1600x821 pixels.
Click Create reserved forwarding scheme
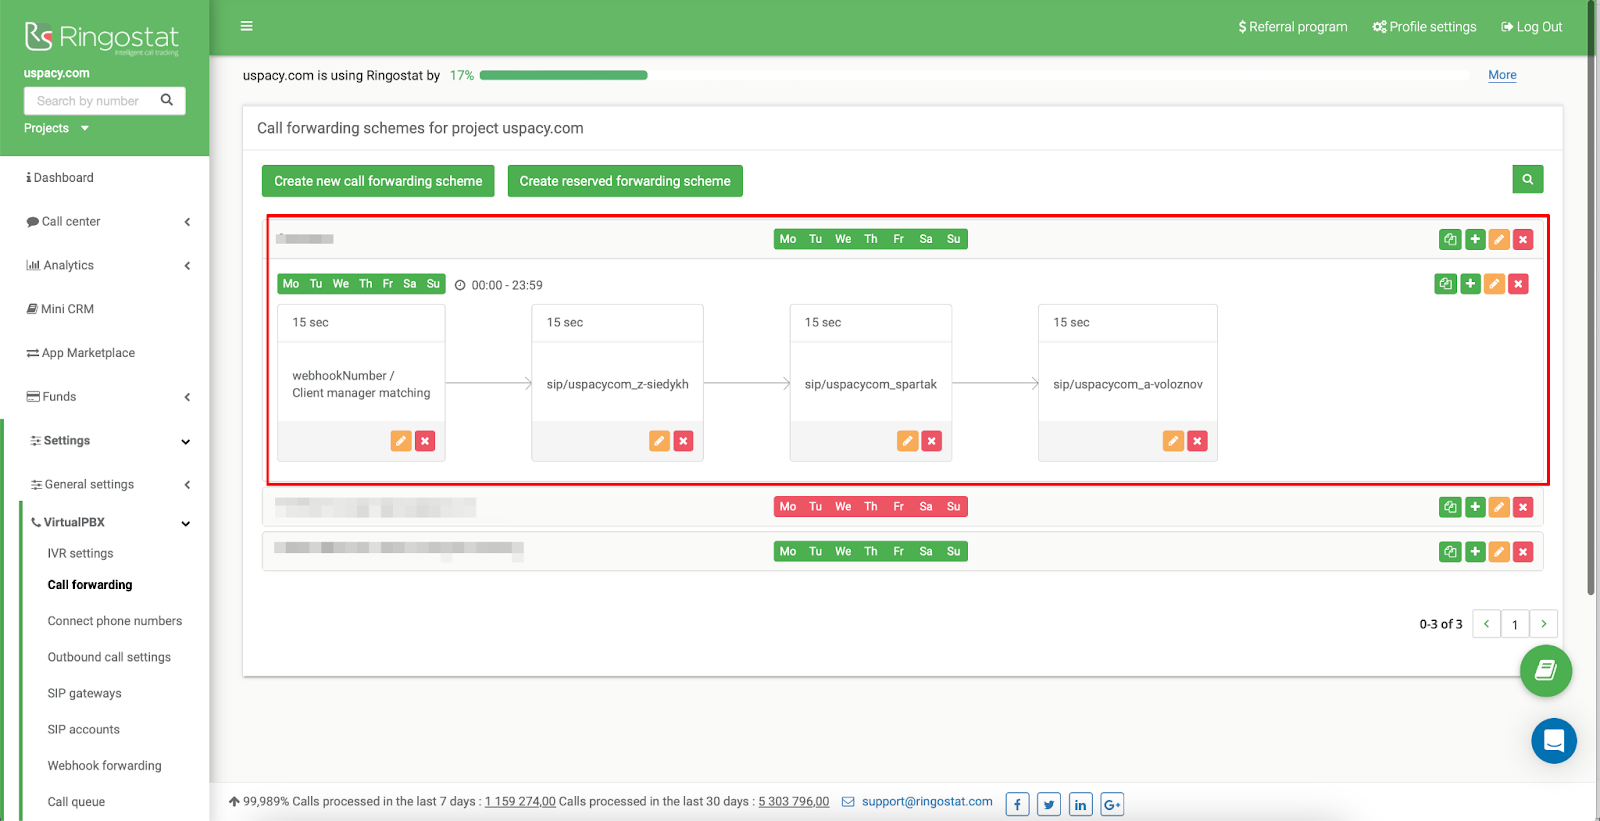[x=625, y=181]
